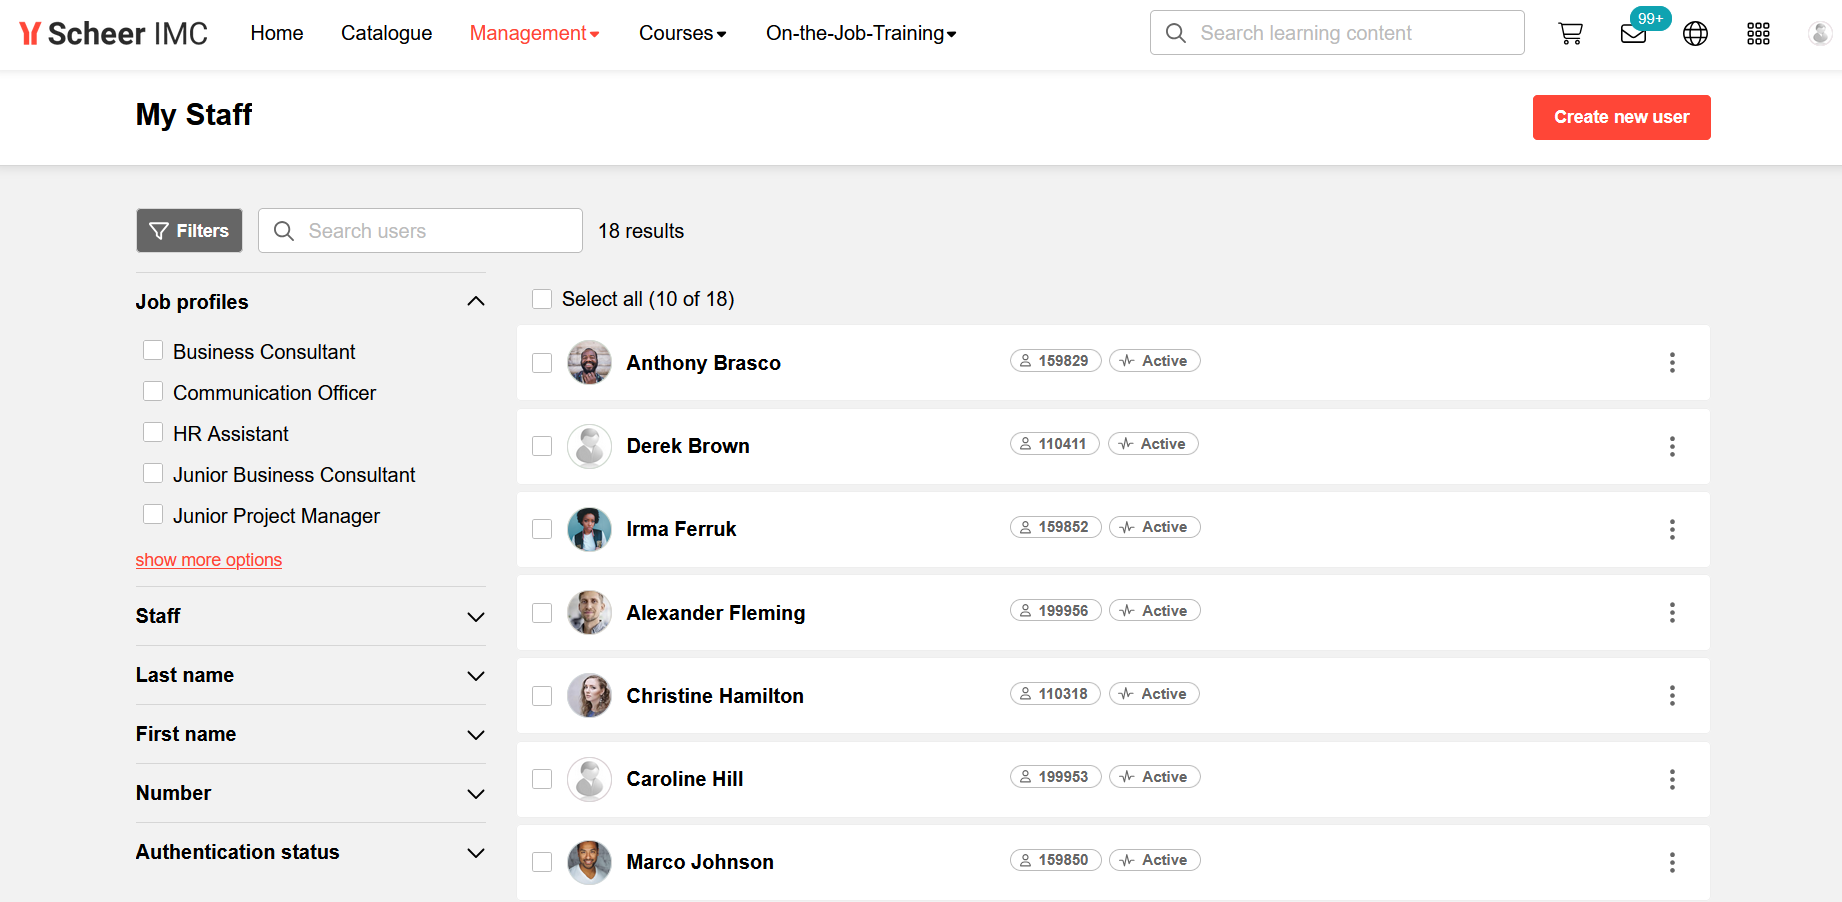Image resolution: width=1842 pixels, height=902 pixels.
Task: Open the three-dot menu for Irma Ferruk
Action: point(1672,529)
